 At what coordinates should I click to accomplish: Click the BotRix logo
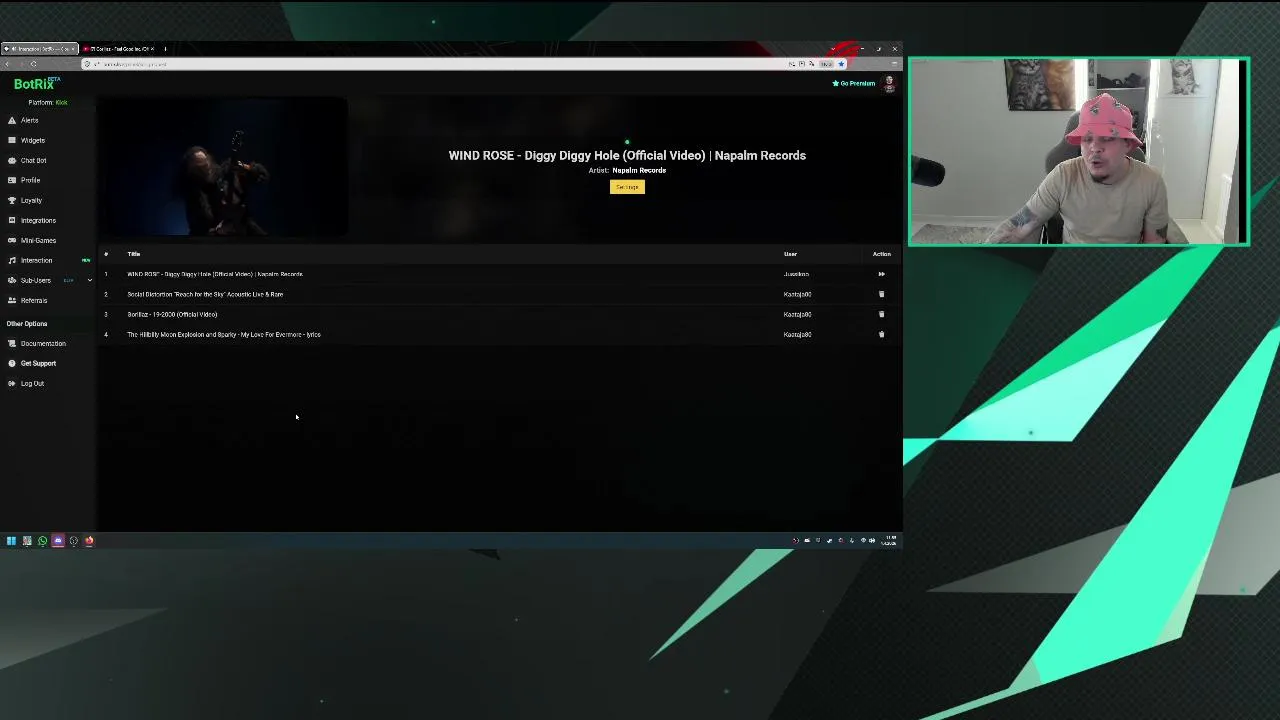coord(36,84)
